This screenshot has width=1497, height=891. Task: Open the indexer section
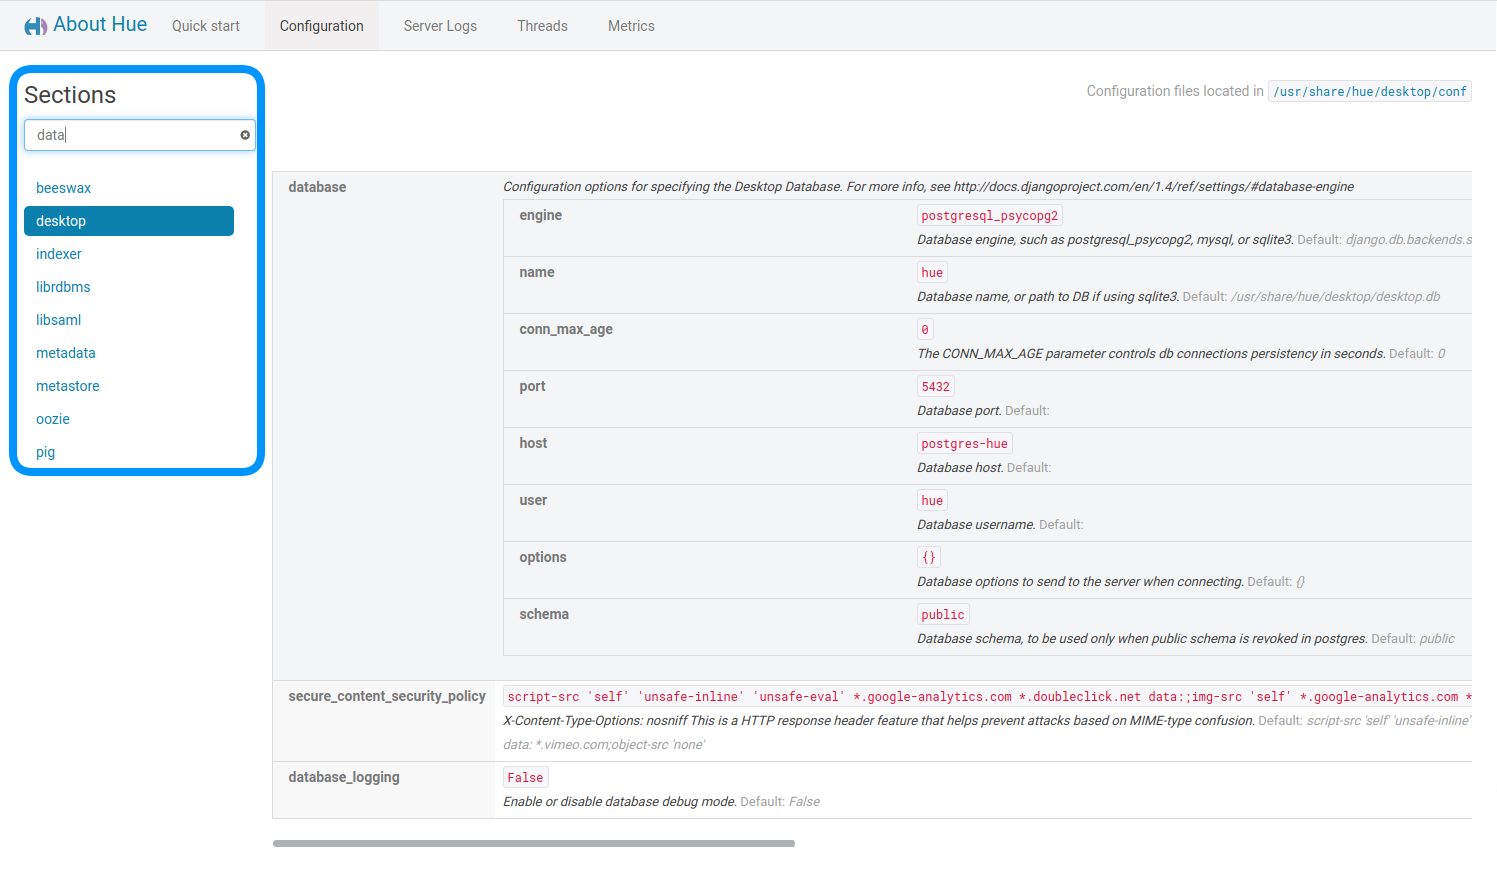point(59,254)
